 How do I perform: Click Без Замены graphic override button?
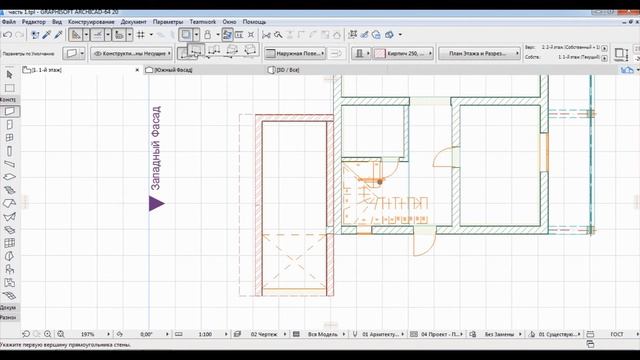(499, 334)
